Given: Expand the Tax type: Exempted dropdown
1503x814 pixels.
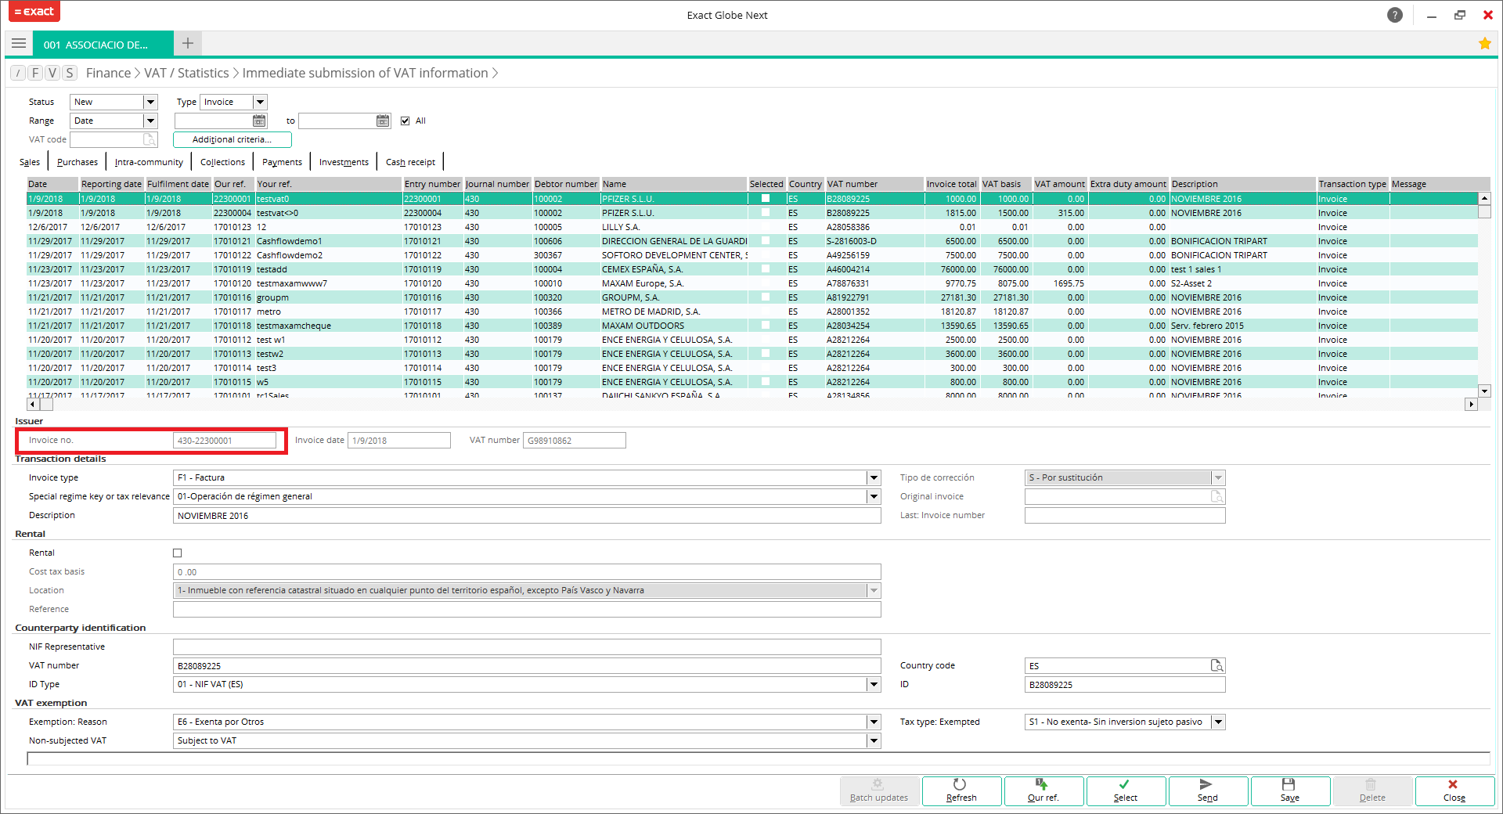Looking at the screenshot, I should [1218, 722].
